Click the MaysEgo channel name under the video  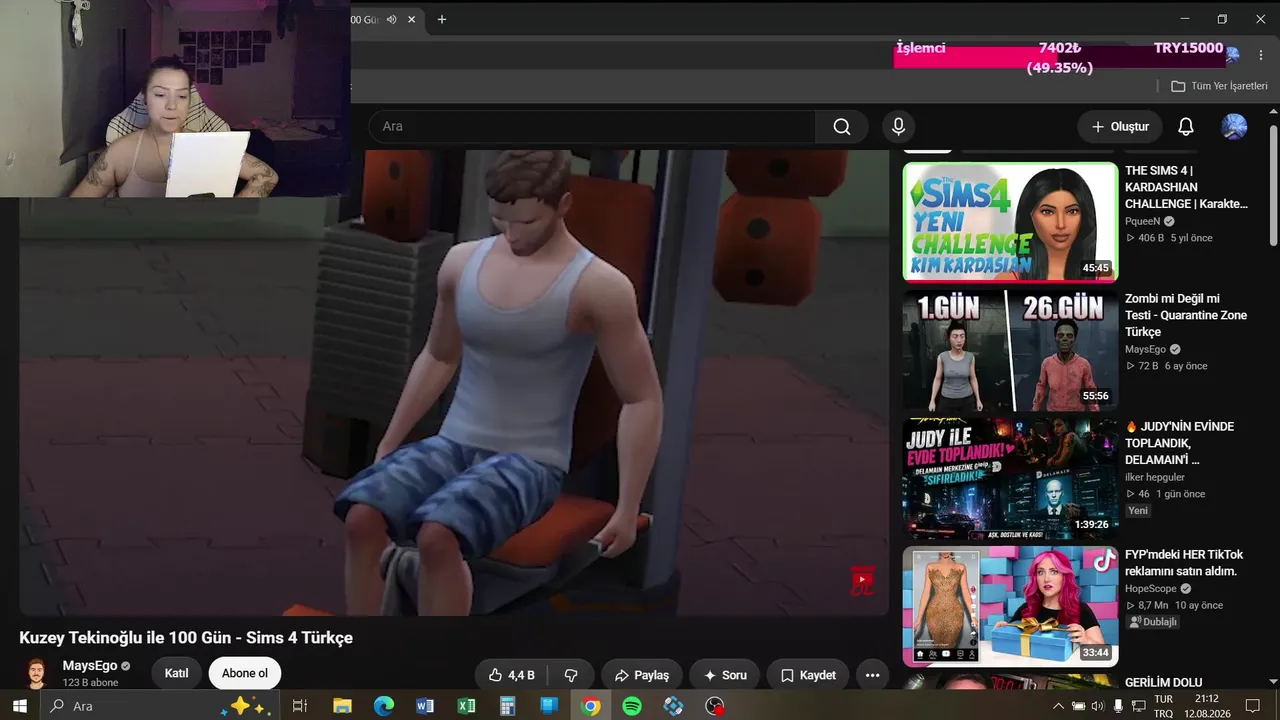coord(90,666)
